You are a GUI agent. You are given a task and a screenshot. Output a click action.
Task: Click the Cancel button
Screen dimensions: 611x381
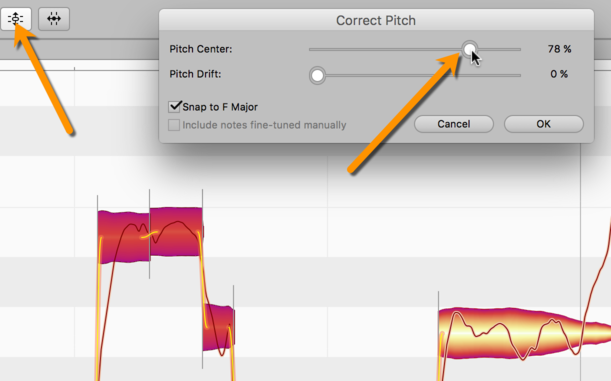point(454,124)
